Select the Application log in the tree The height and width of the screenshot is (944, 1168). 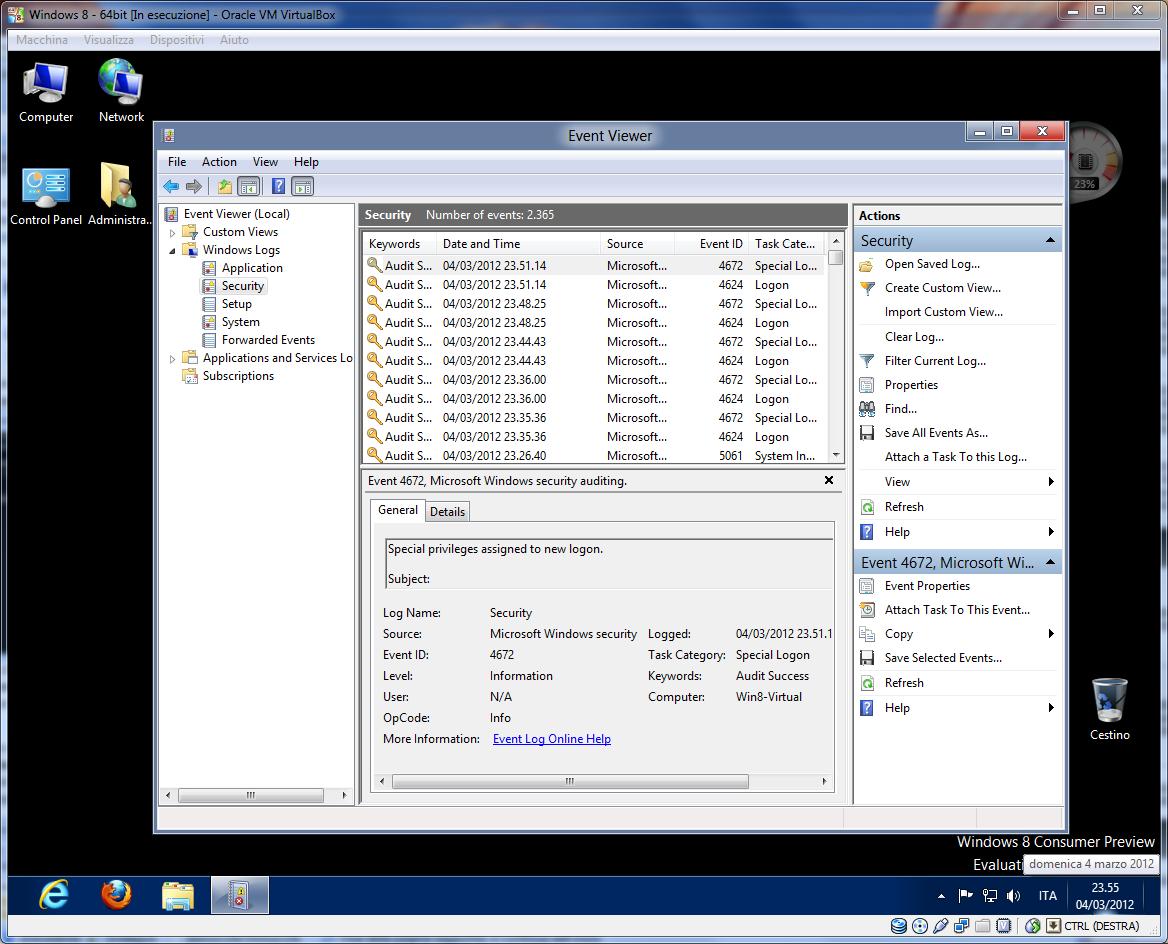[252, 268]
